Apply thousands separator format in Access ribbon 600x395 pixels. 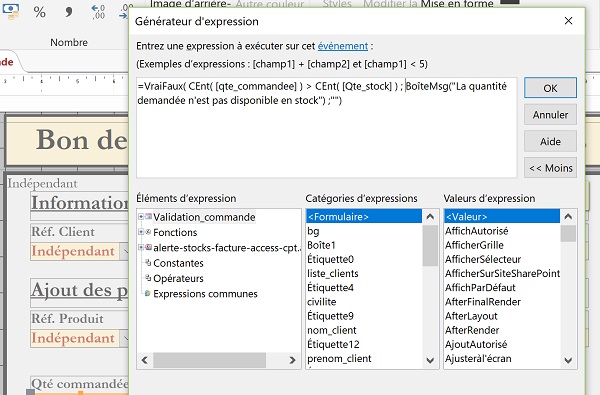pyautogui.click(x=68, y=11)
